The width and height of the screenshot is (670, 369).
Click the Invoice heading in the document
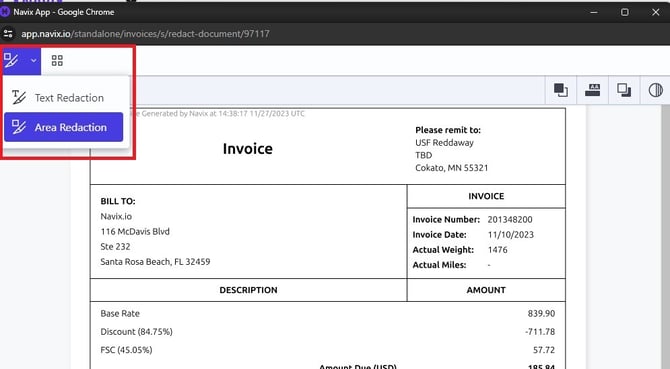(247, 149)
